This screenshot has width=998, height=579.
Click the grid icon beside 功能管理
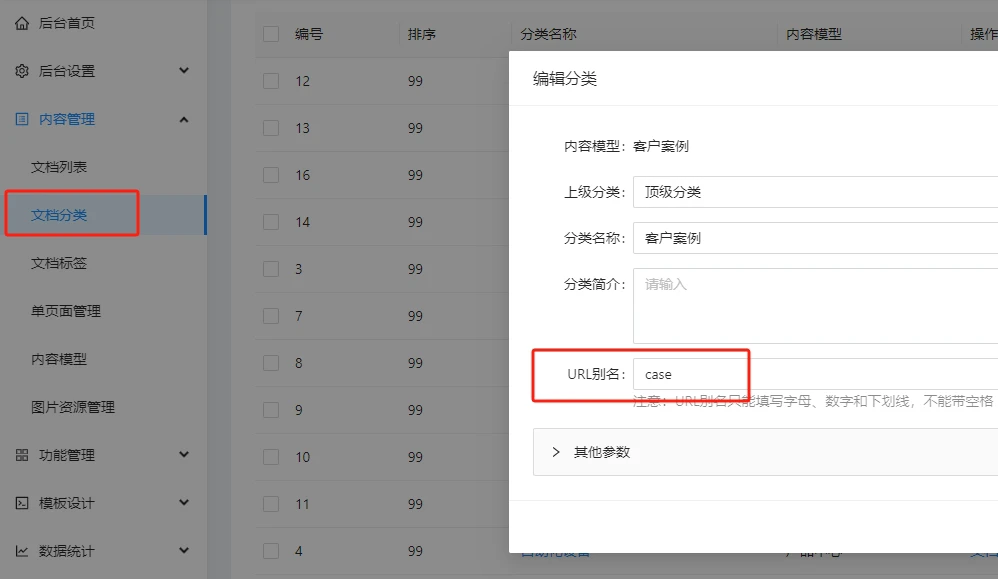tap(22, 455)
